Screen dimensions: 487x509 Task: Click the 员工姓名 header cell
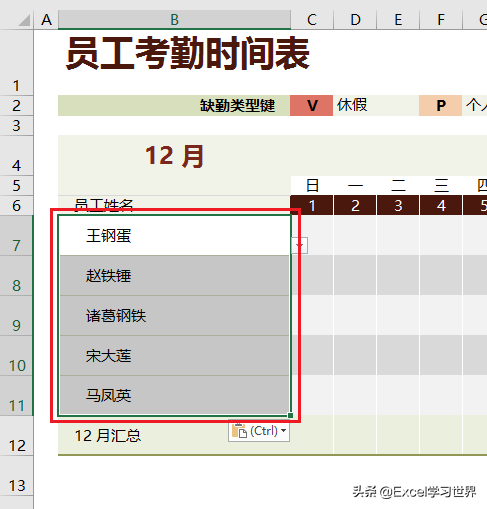tap(174, 206)
